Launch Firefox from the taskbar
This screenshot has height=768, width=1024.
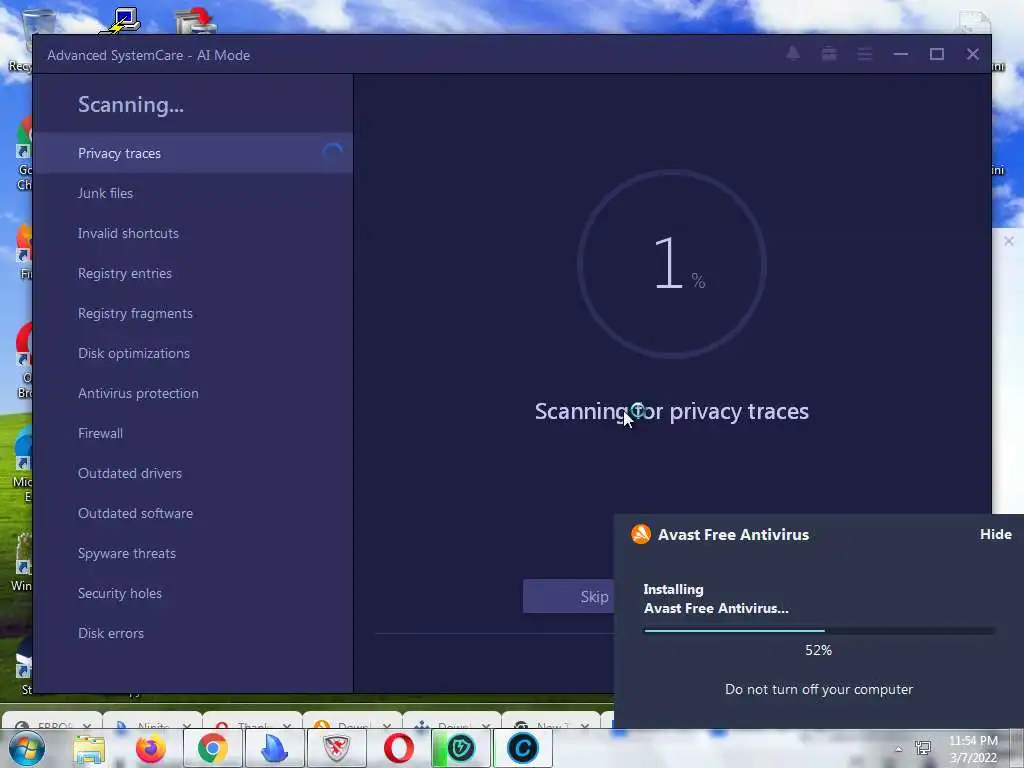[150, 748]
